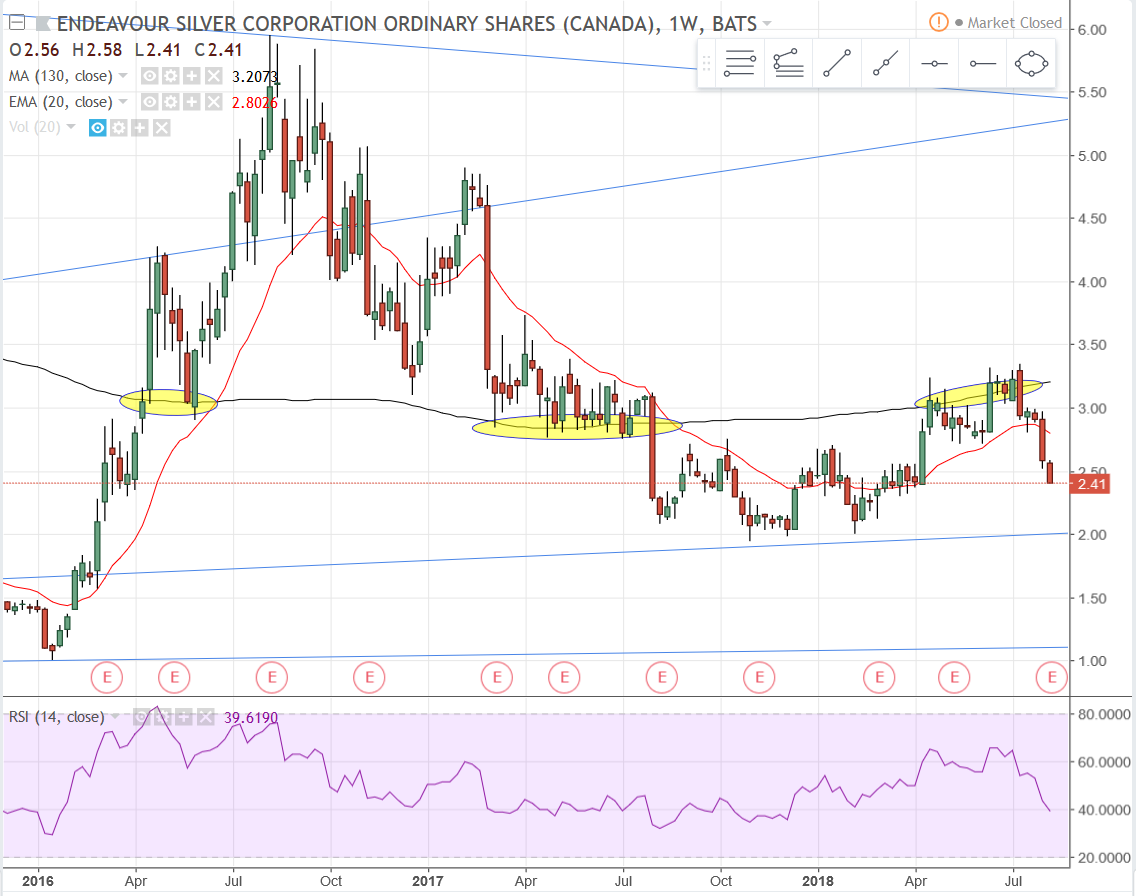Click the flag marker beside the symbol title

pos(44,24)
